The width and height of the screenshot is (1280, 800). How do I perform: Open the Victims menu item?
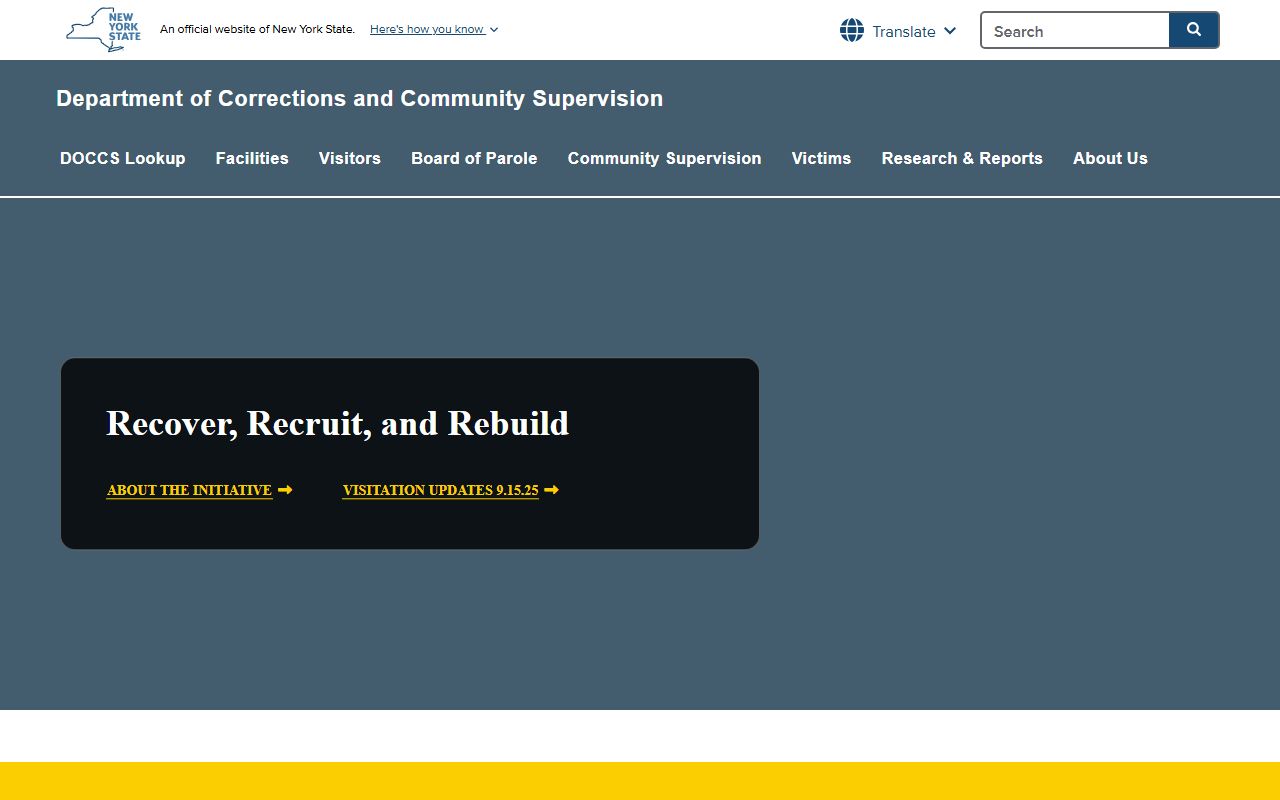pos(821,158)
